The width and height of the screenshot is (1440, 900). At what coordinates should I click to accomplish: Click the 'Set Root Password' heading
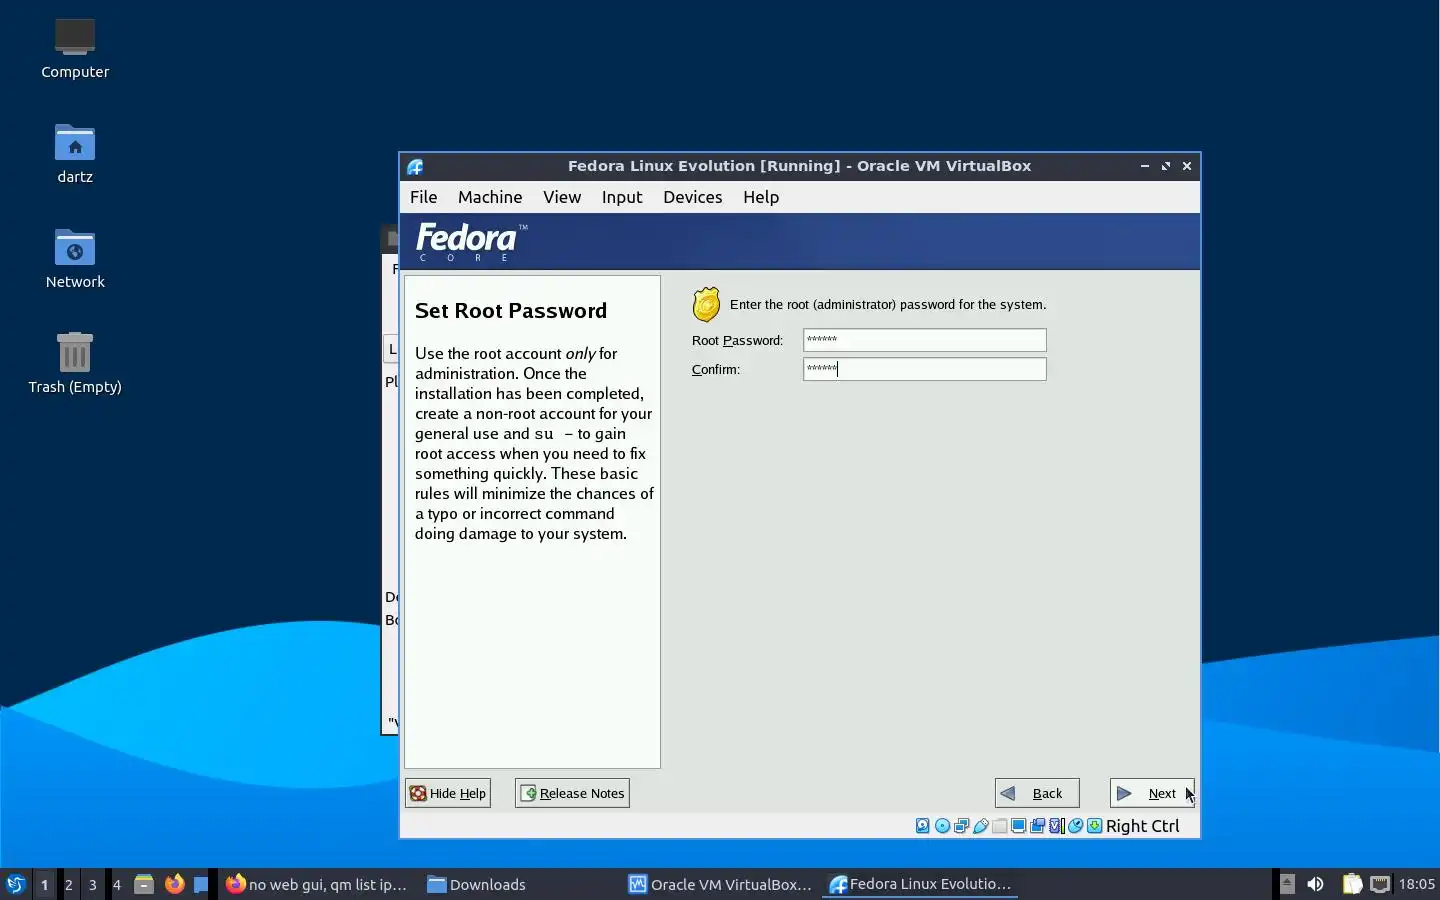click(511, 311)
